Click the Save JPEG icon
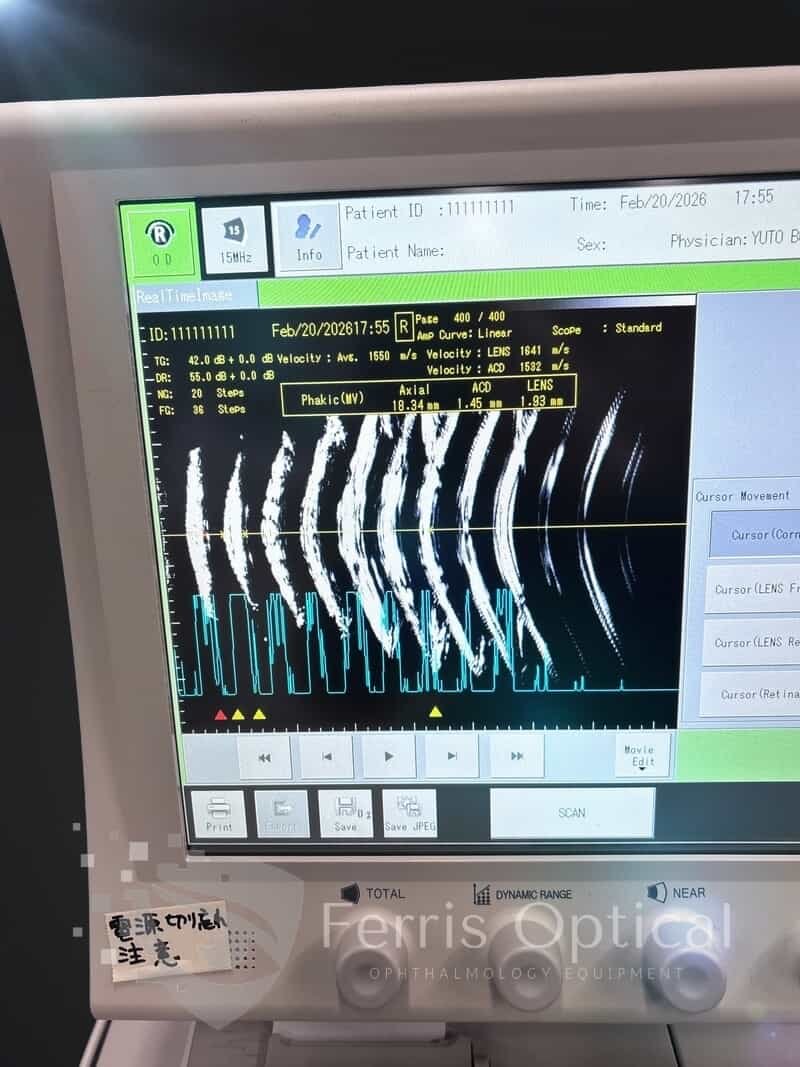This screenshot has height=1067, width=800. [x=410, y=812]
